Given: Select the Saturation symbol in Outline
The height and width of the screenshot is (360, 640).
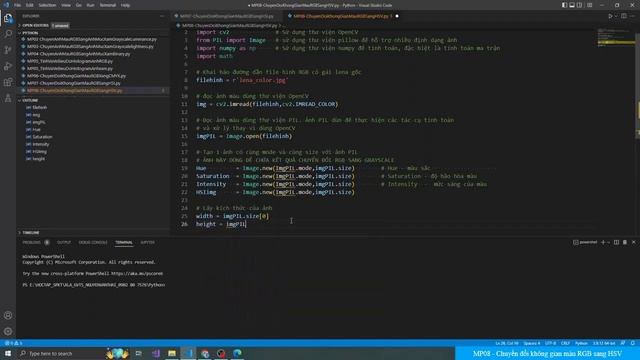Looking at the screenshot, I should point(42,137).
